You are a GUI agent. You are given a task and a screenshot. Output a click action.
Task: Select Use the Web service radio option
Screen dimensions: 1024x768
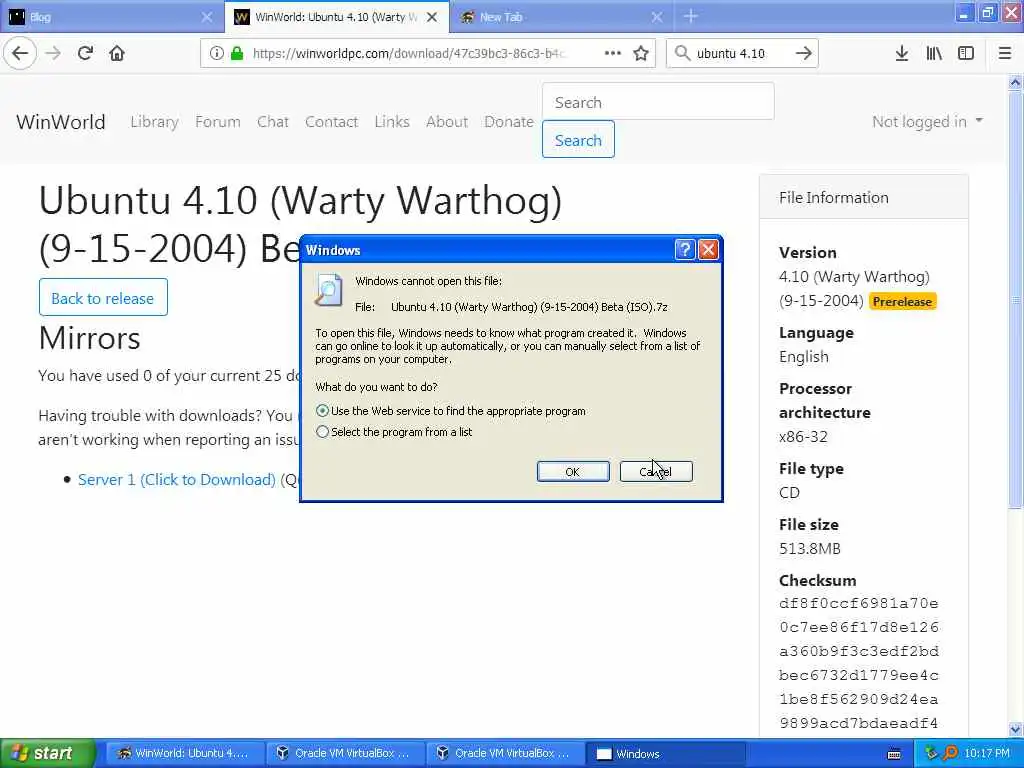(323, 411)
